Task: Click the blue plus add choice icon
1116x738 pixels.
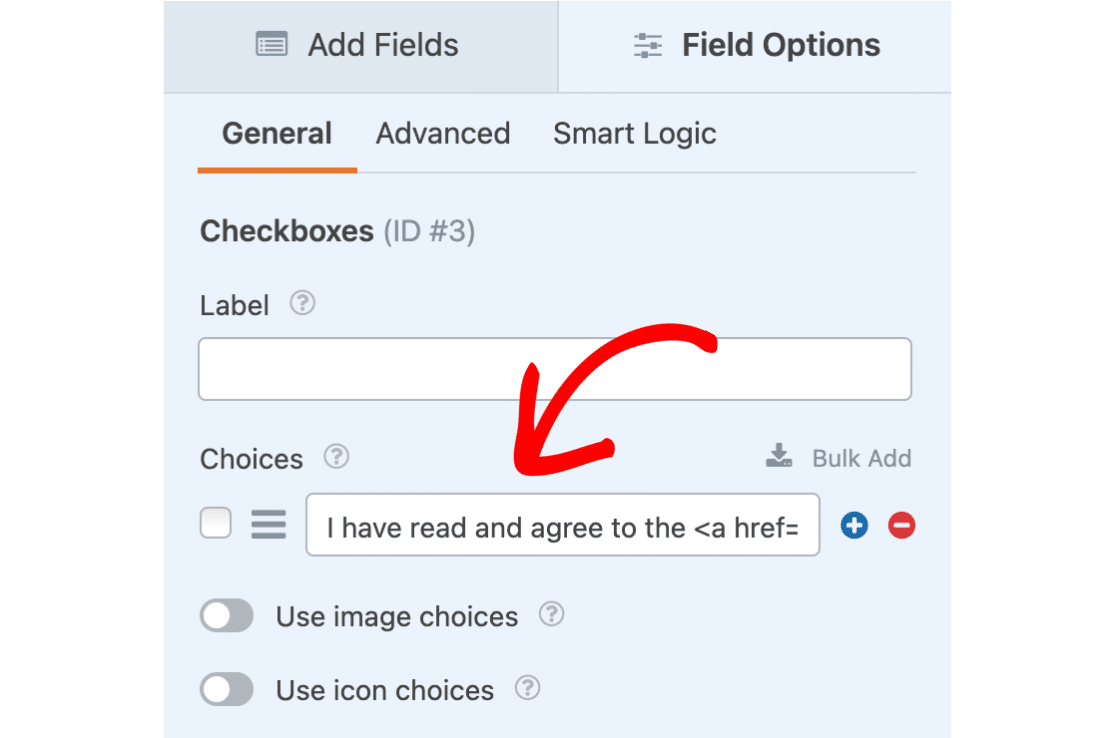Action: click(854, 525)
